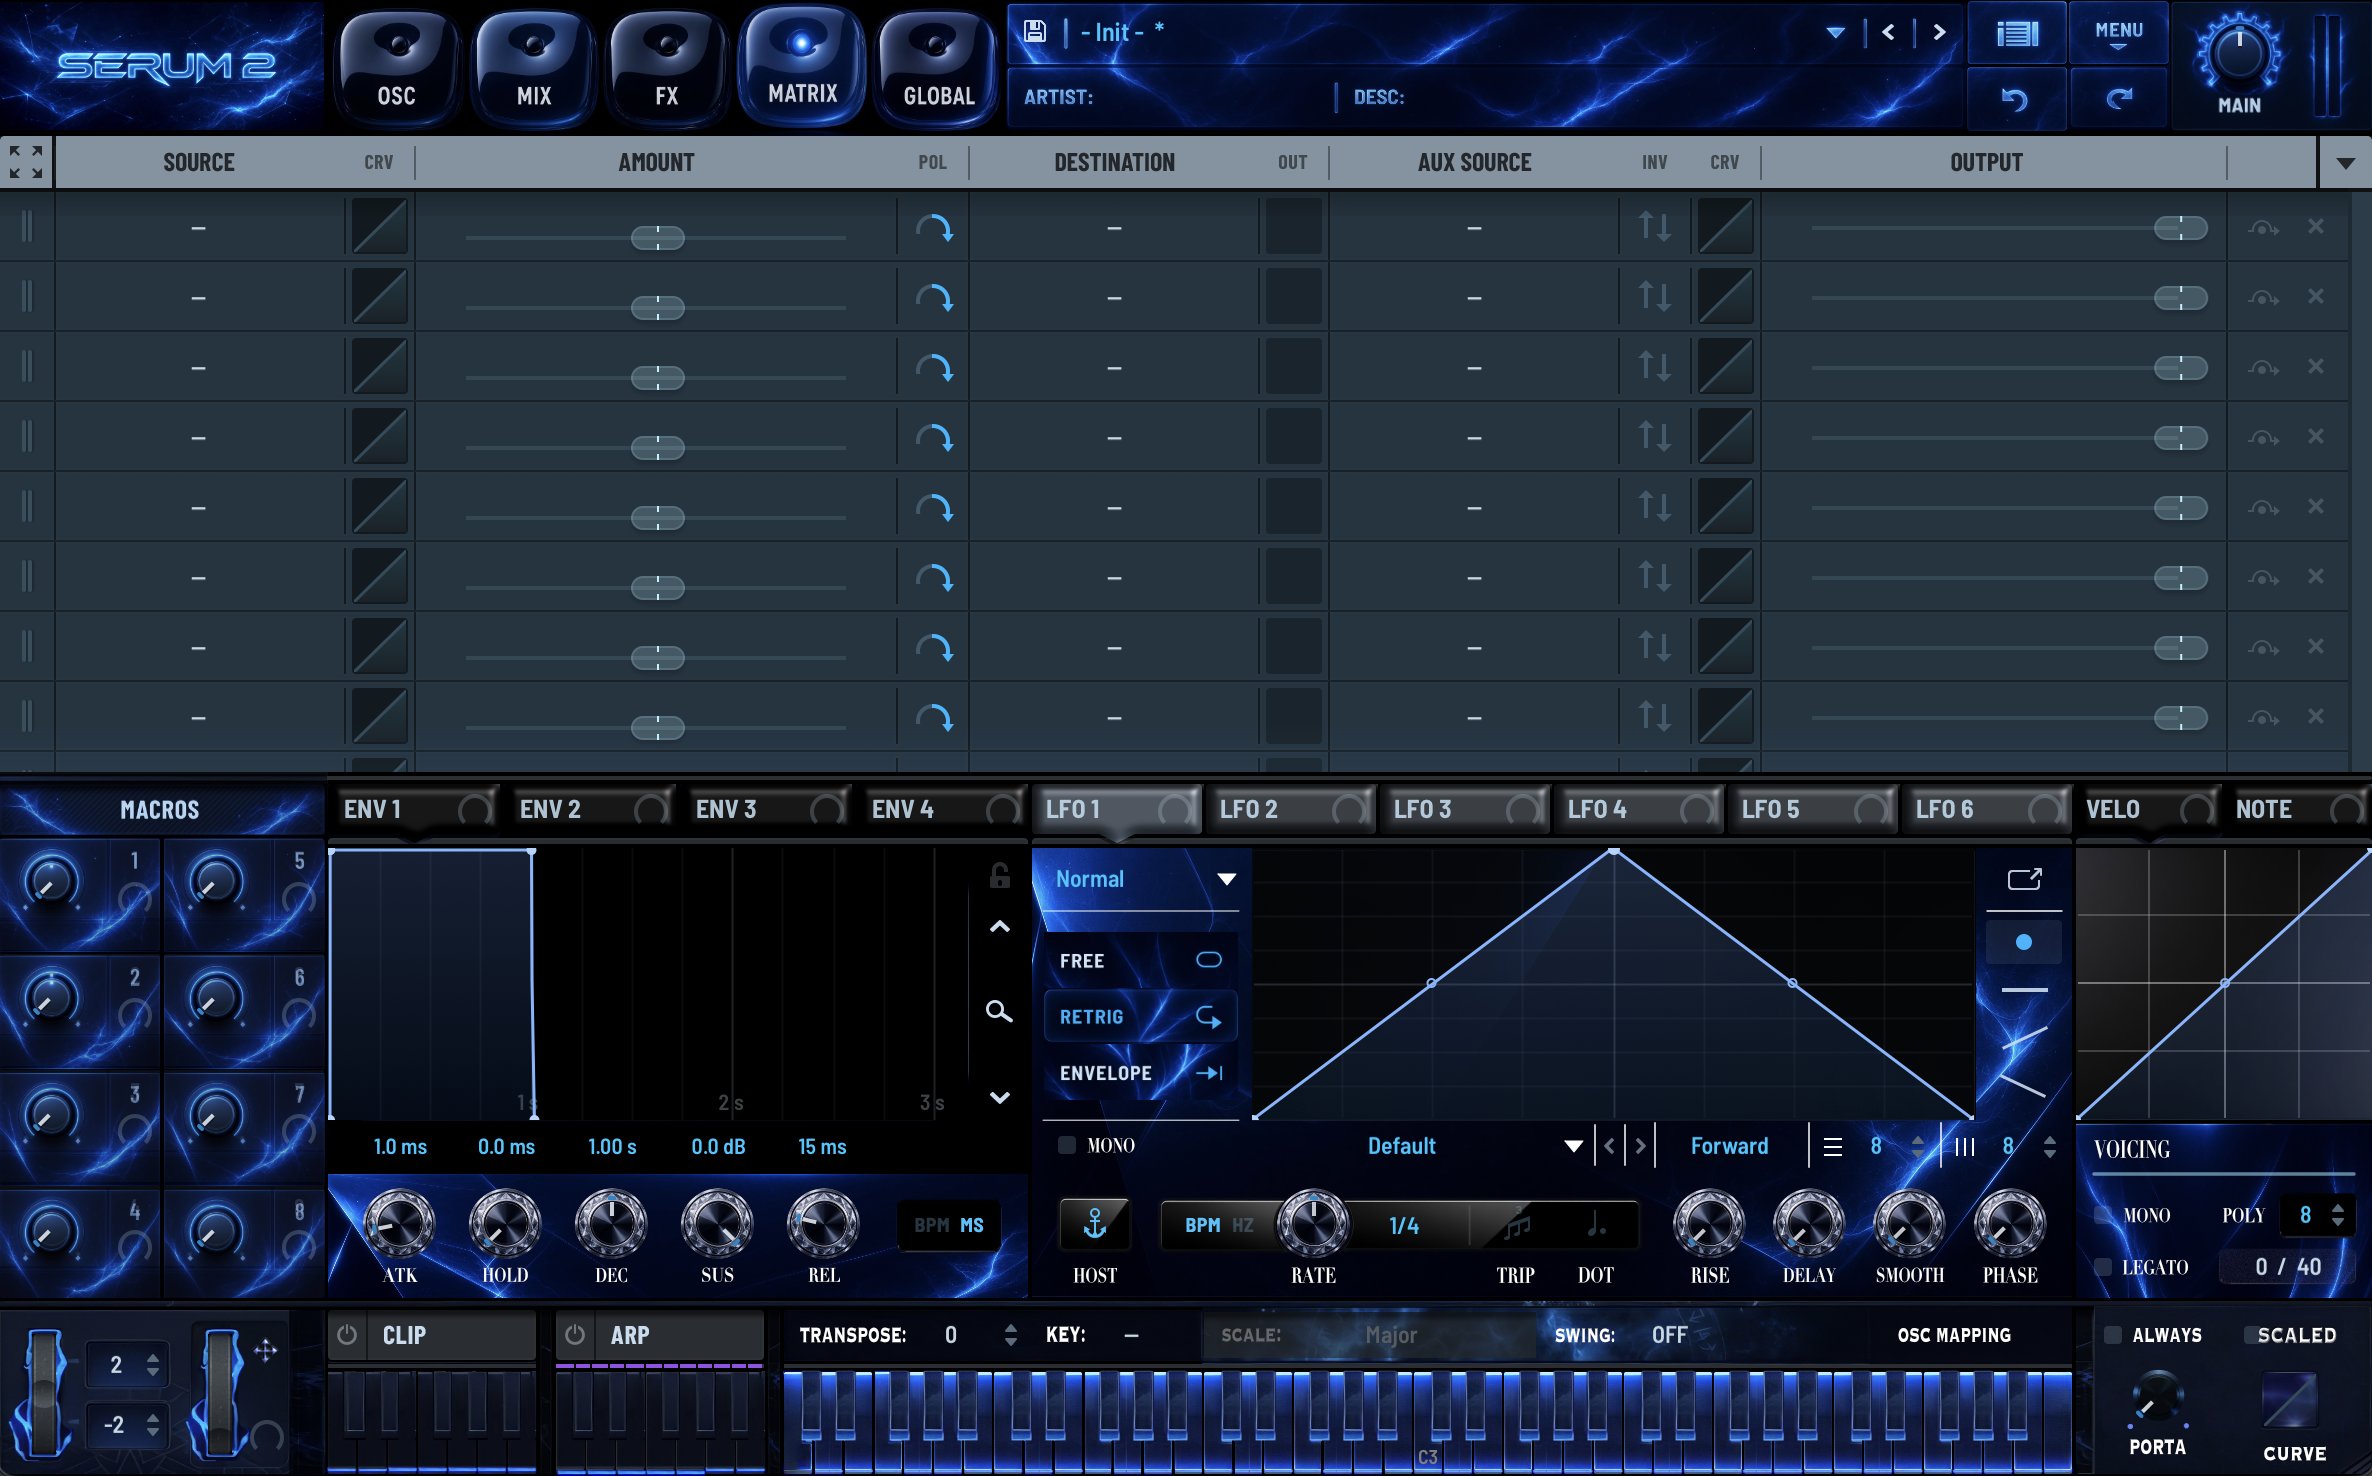
Task: Click the polarity icon in the first matrix row
Action: tap(934, 228)
